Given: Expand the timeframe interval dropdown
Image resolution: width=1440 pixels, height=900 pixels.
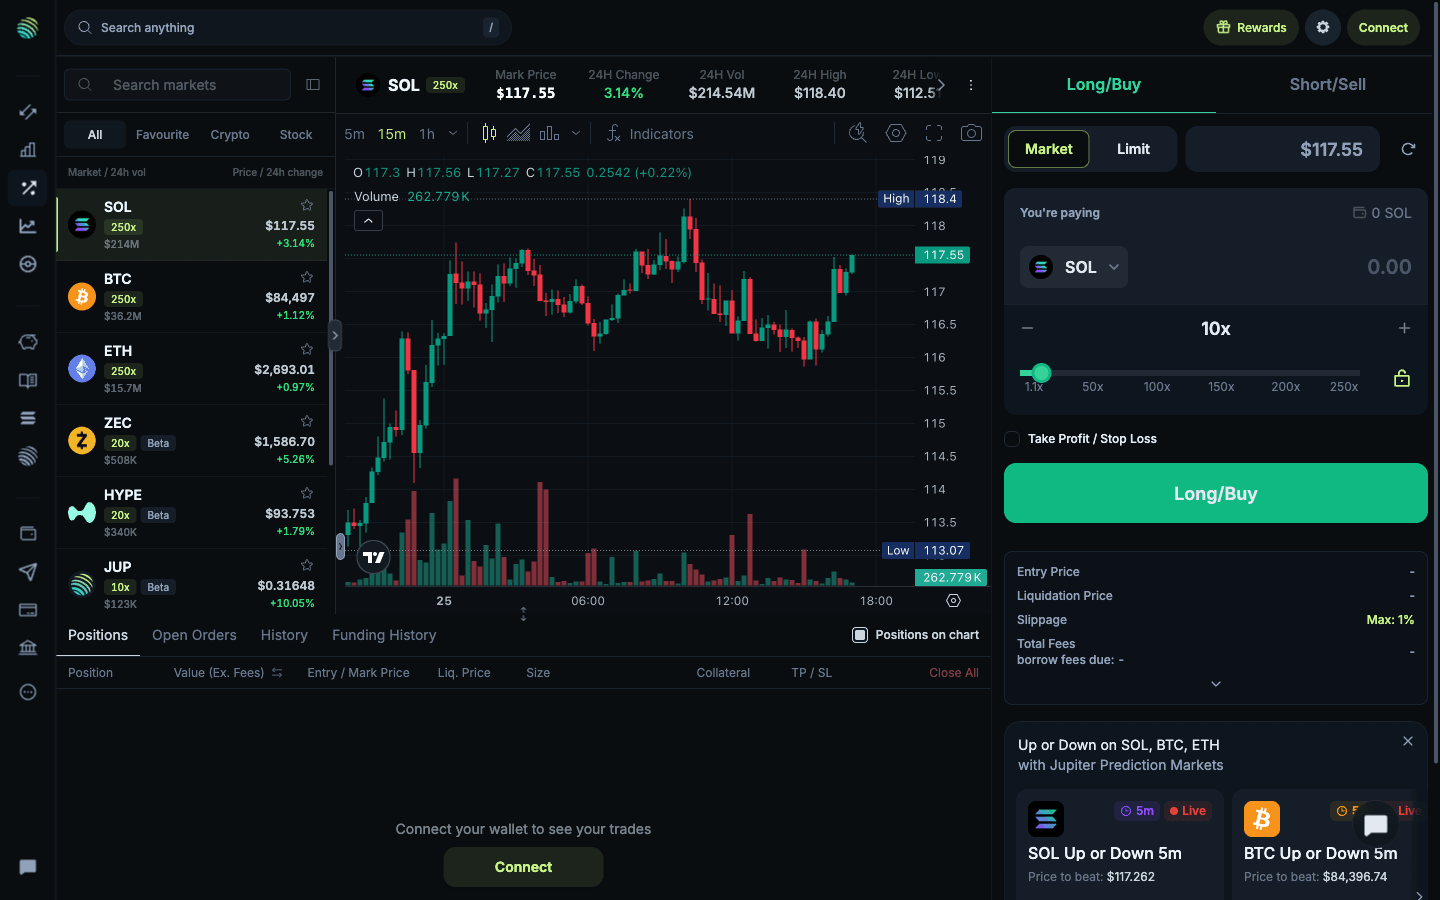Looking at the screenshot, I should (x=453, y=133).
